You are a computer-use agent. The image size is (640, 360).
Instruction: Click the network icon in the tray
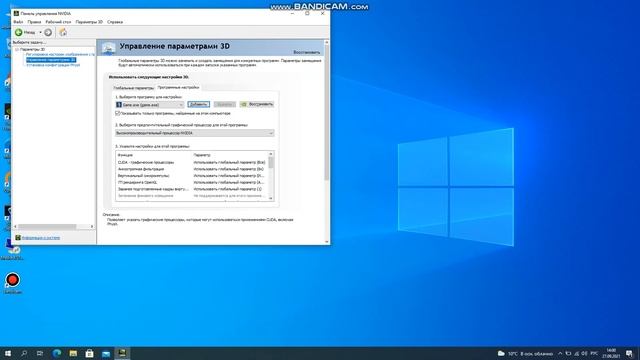click(x=577, y=353)
